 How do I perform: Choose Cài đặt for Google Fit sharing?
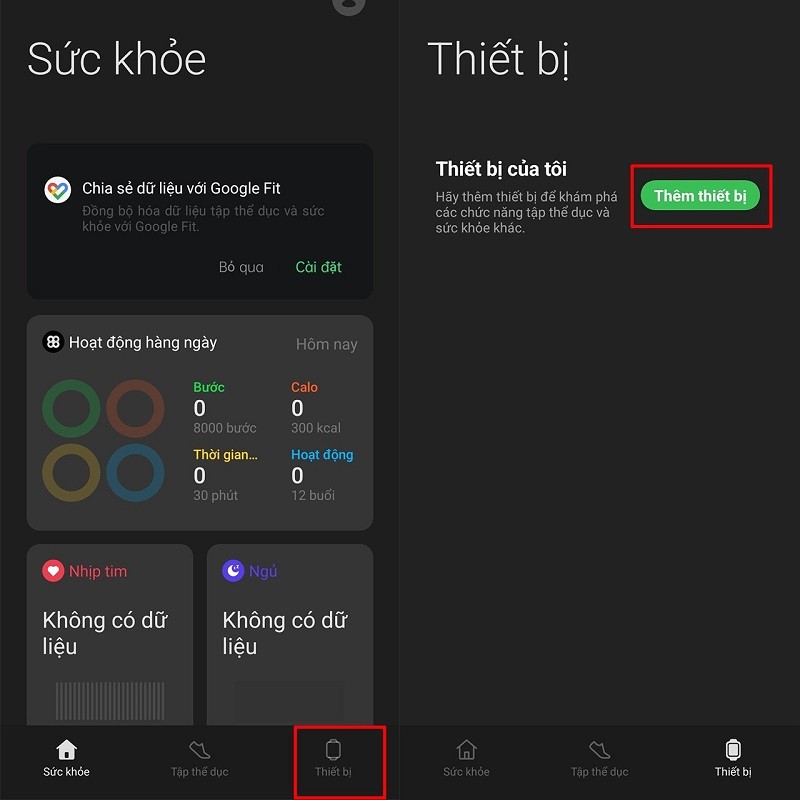pos(318,267)
